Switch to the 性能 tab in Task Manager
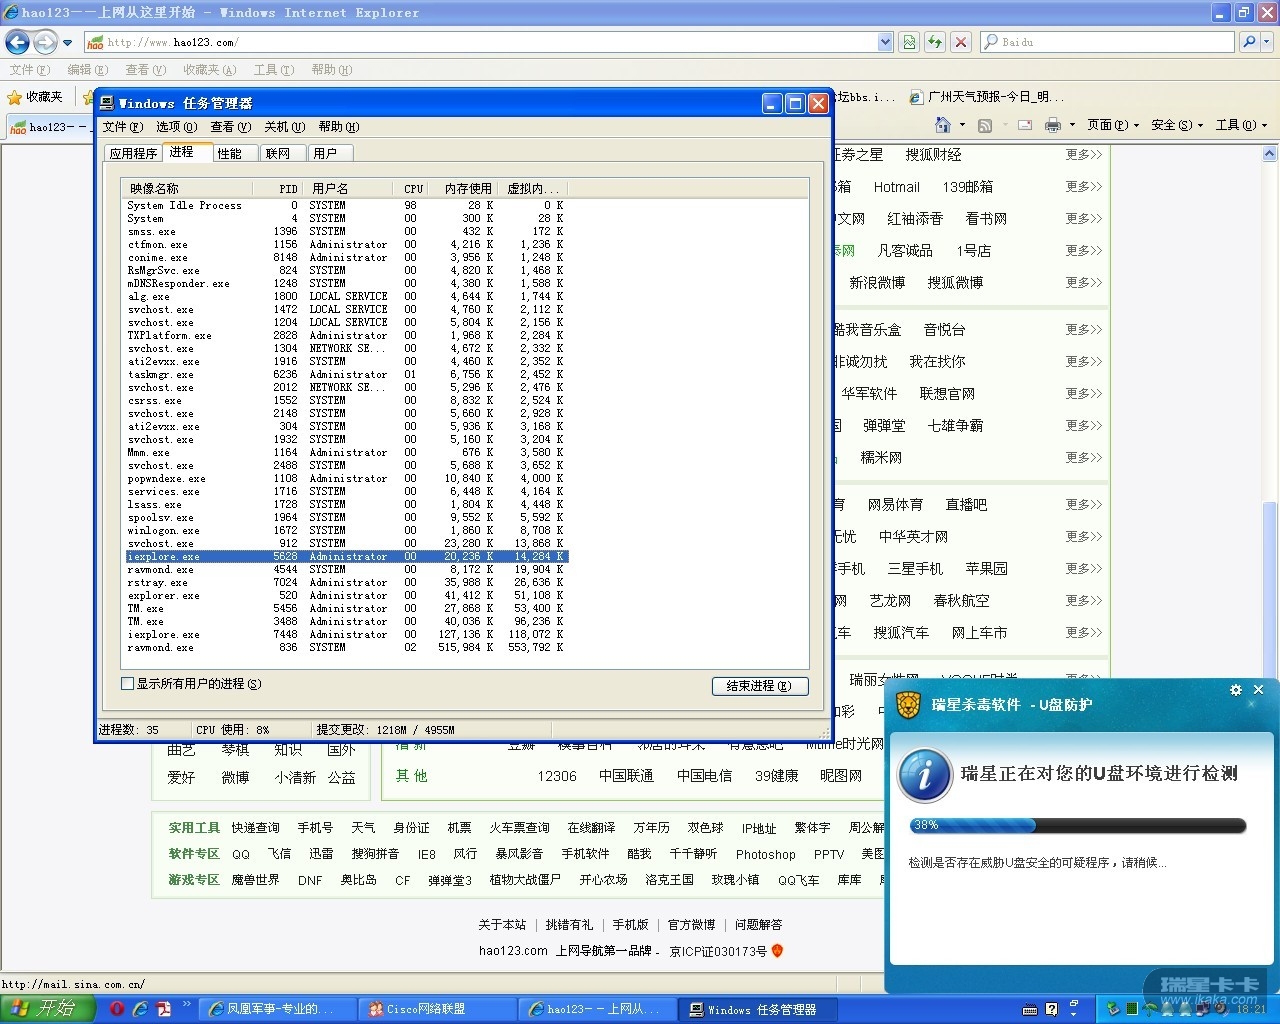Viewport: 1280px width, 1024px height. (230, 153)
